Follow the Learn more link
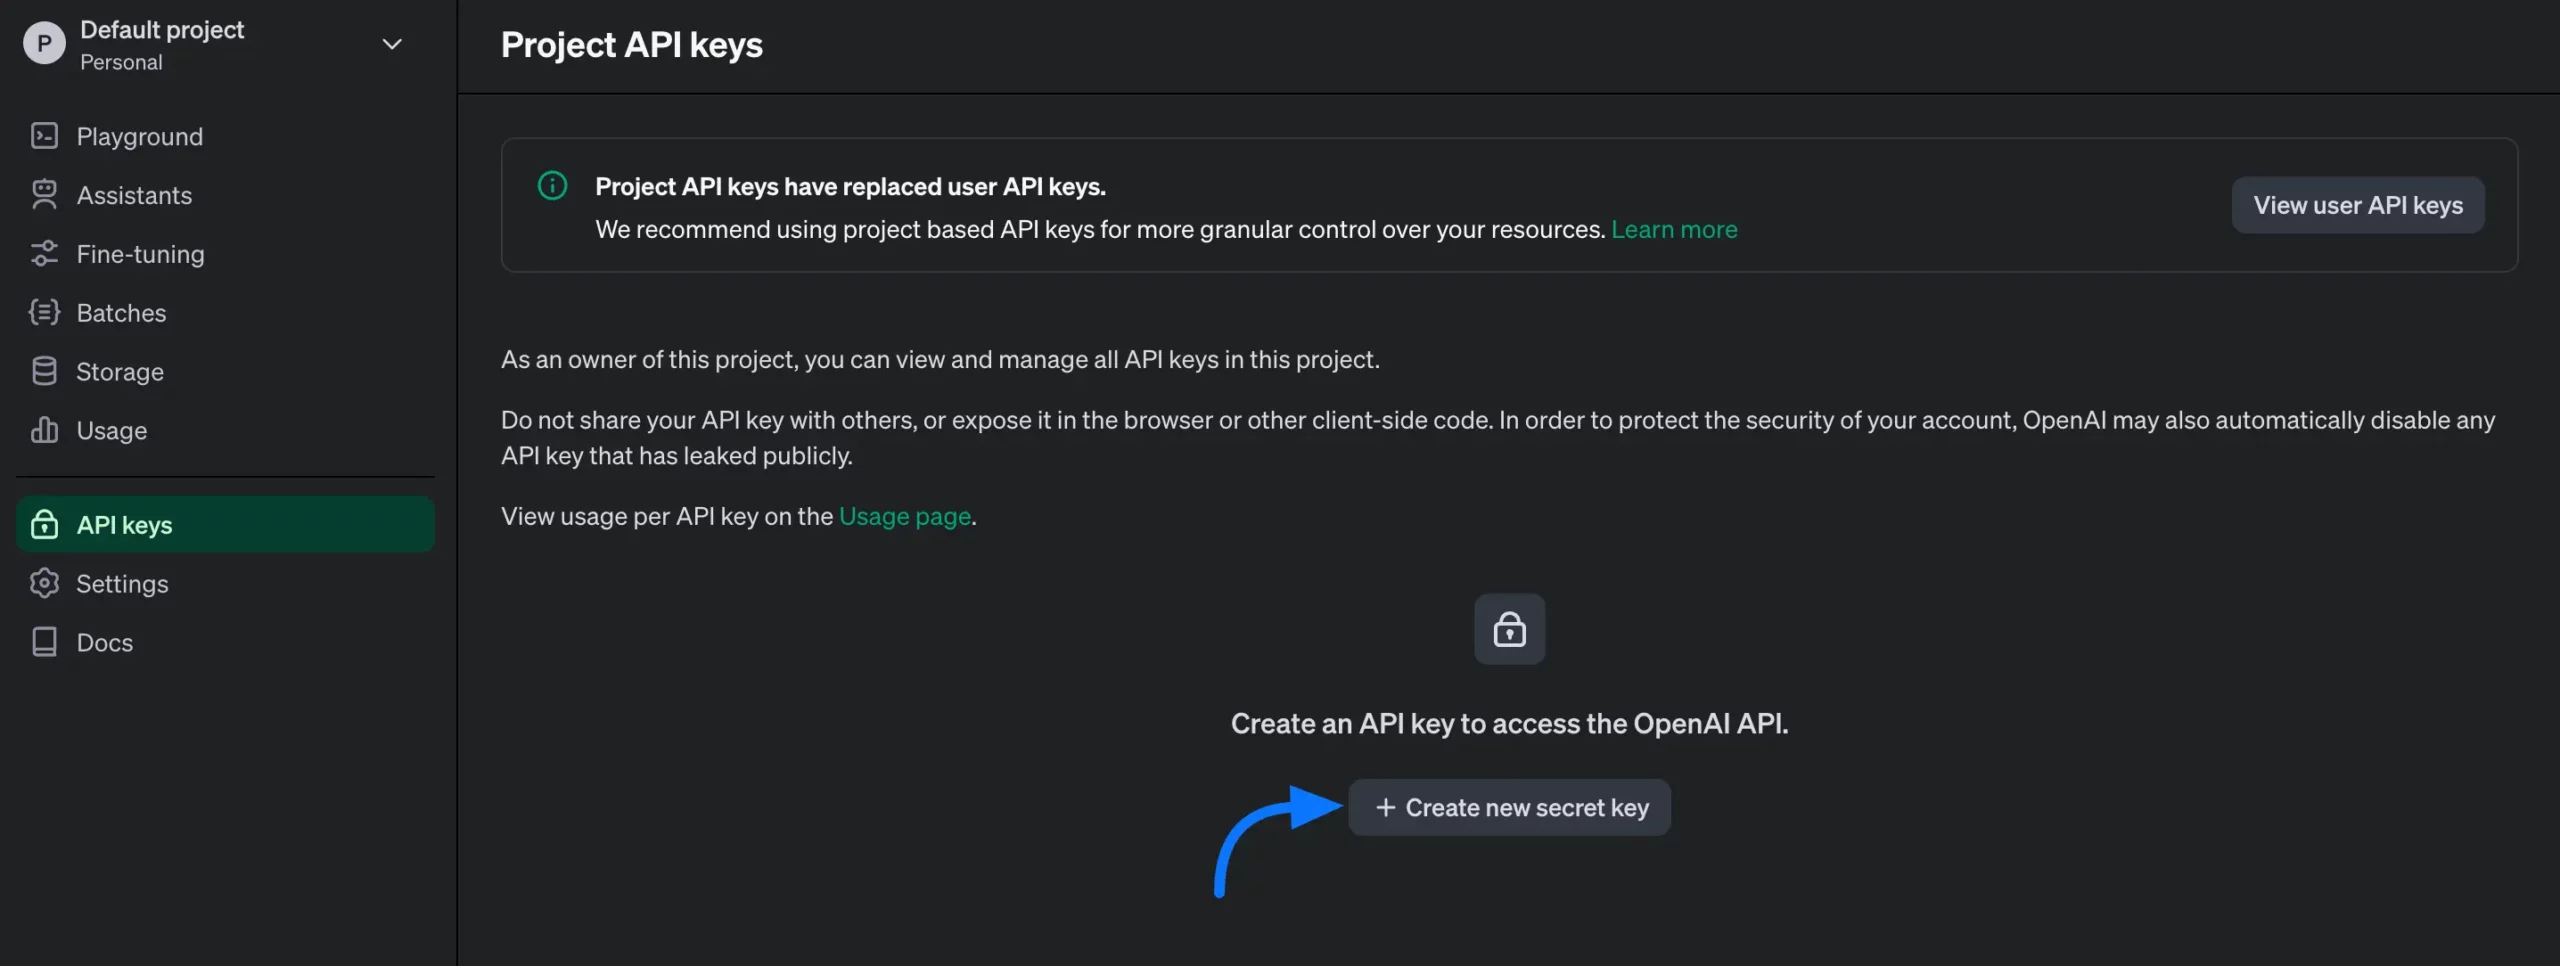This screenshot has height=966, width=2560. click(1674, 229)
